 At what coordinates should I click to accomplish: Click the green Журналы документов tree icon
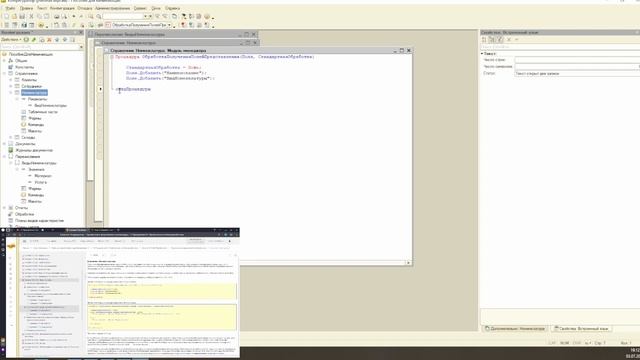(11, 150)
